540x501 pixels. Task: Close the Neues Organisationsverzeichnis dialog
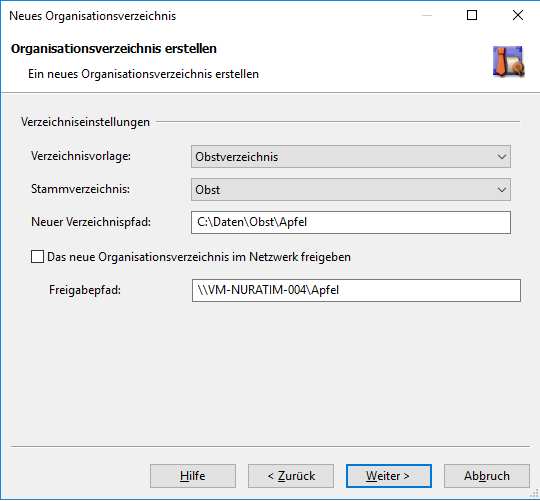point(518,15)
